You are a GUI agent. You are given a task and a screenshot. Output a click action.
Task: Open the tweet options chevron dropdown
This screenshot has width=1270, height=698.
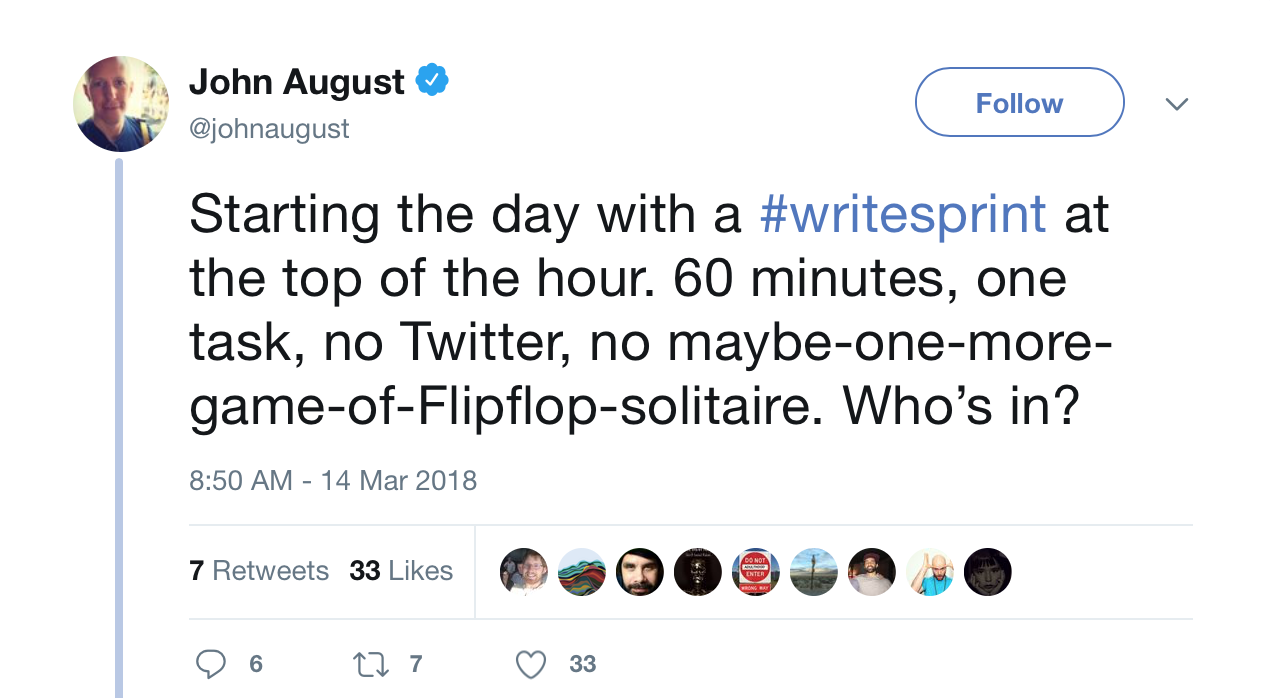(x=1177, y=103)
